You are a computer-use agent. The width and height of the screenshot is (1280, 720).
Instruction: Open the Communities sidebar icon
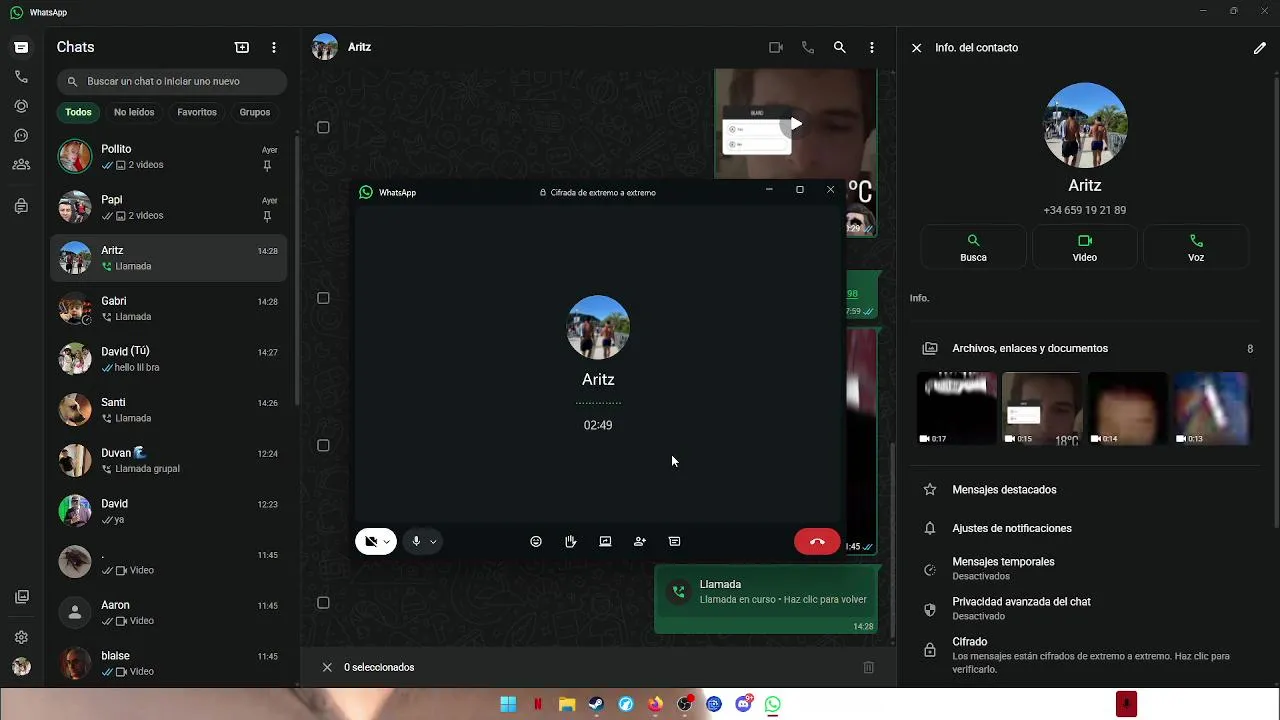coord(21,165)
